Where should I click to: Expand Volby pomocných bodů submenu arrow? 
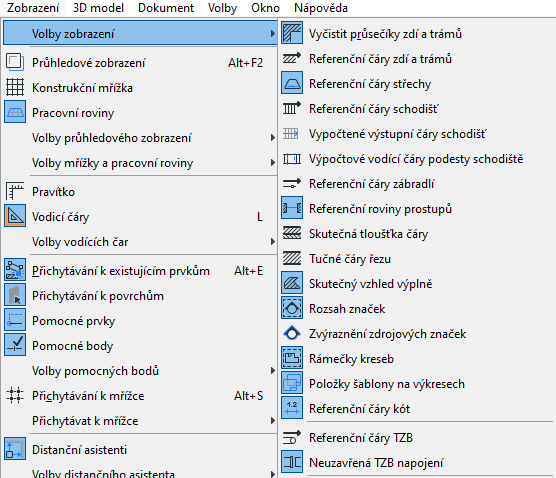[272, 371]
